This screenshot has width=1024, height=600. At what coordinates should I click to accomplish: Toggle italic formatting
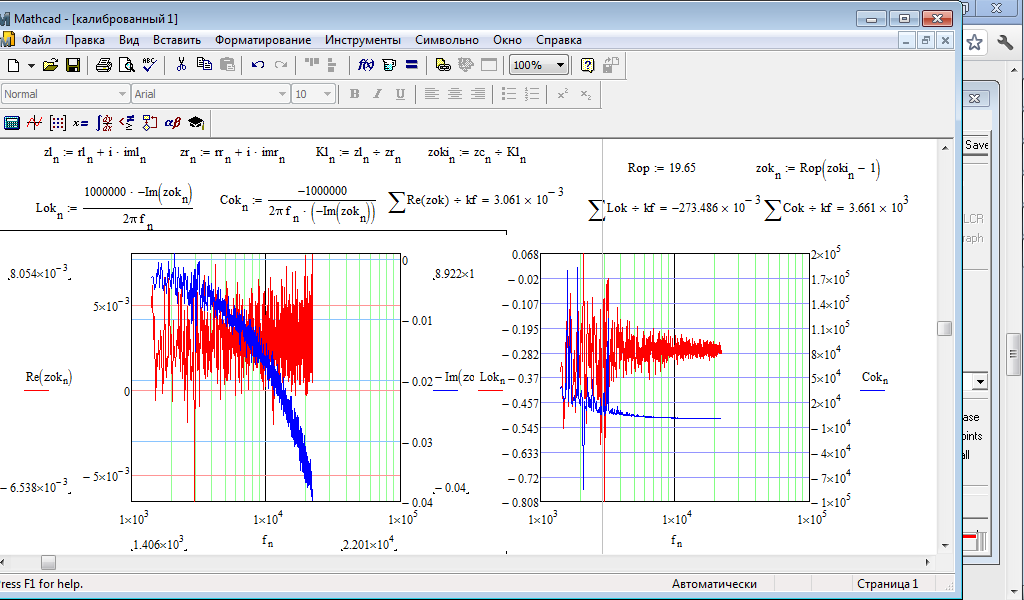pos(377,94)
